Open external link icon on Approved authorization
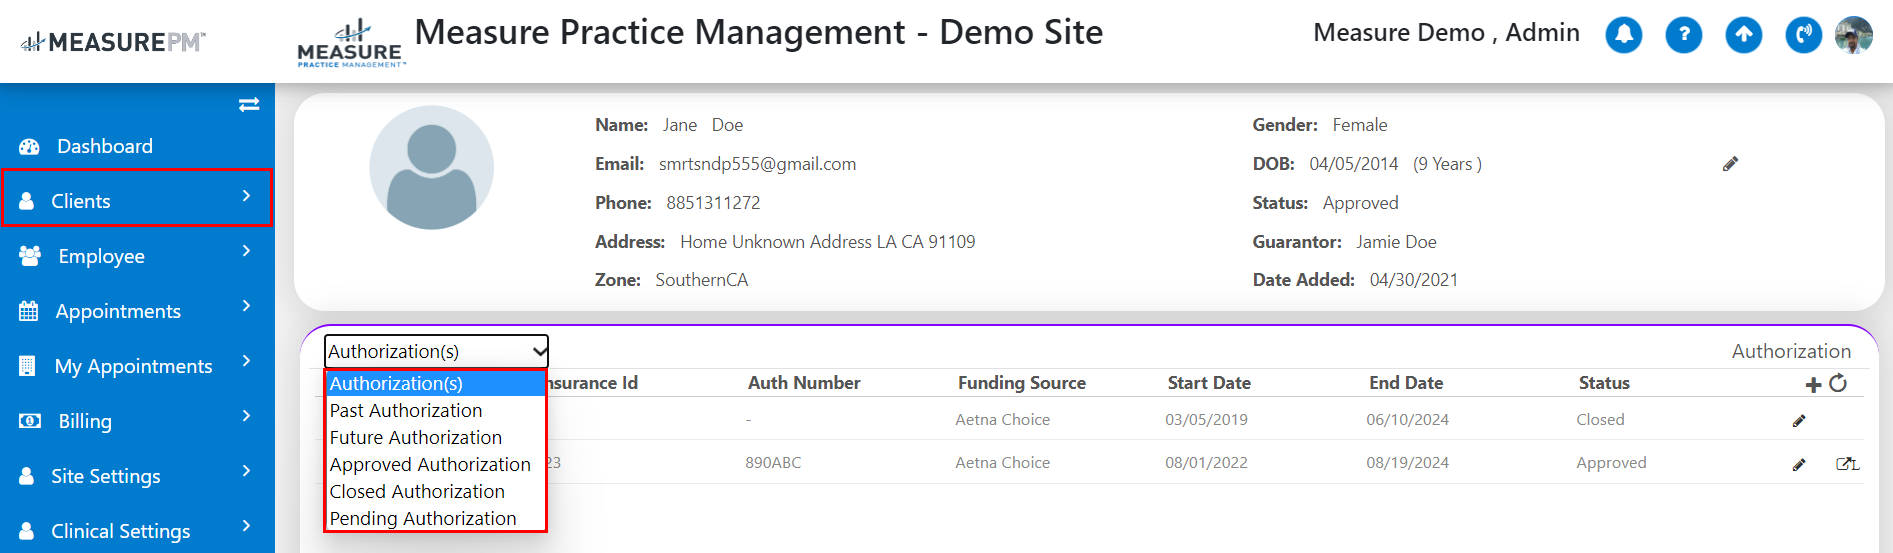 click(x=1846, y=464)
